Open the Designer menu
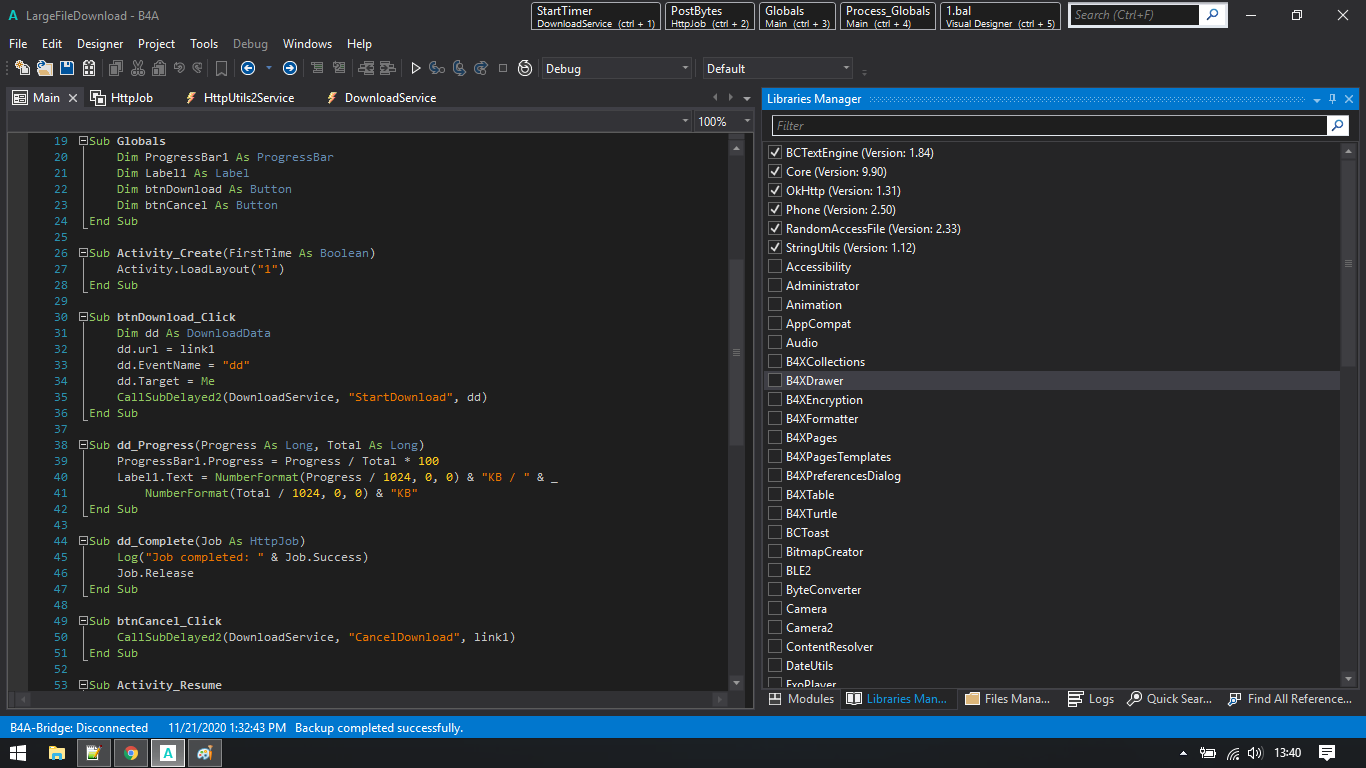This screenshot has width=1366, height=768. (x=100, y=44)
